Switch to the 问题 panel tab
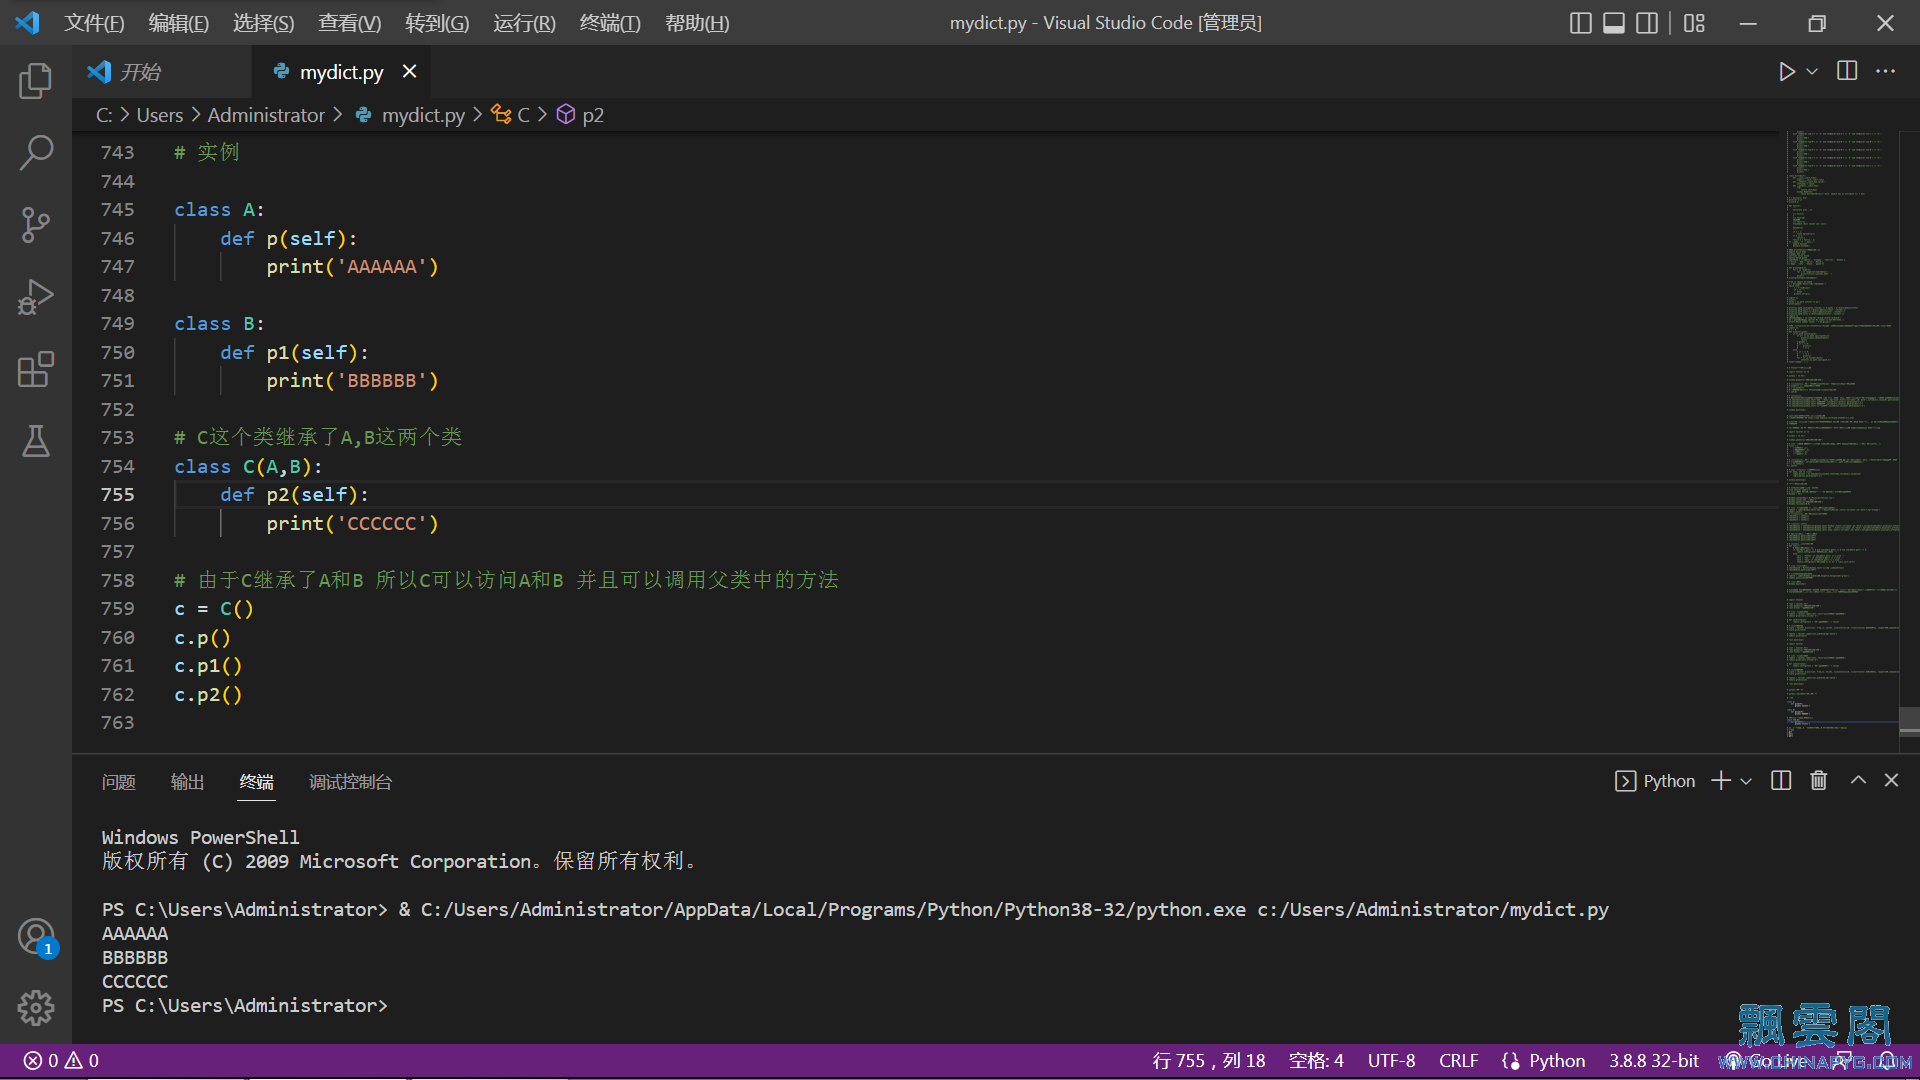The height and width of the screenshot is (1080, 1920). (118, 782)
